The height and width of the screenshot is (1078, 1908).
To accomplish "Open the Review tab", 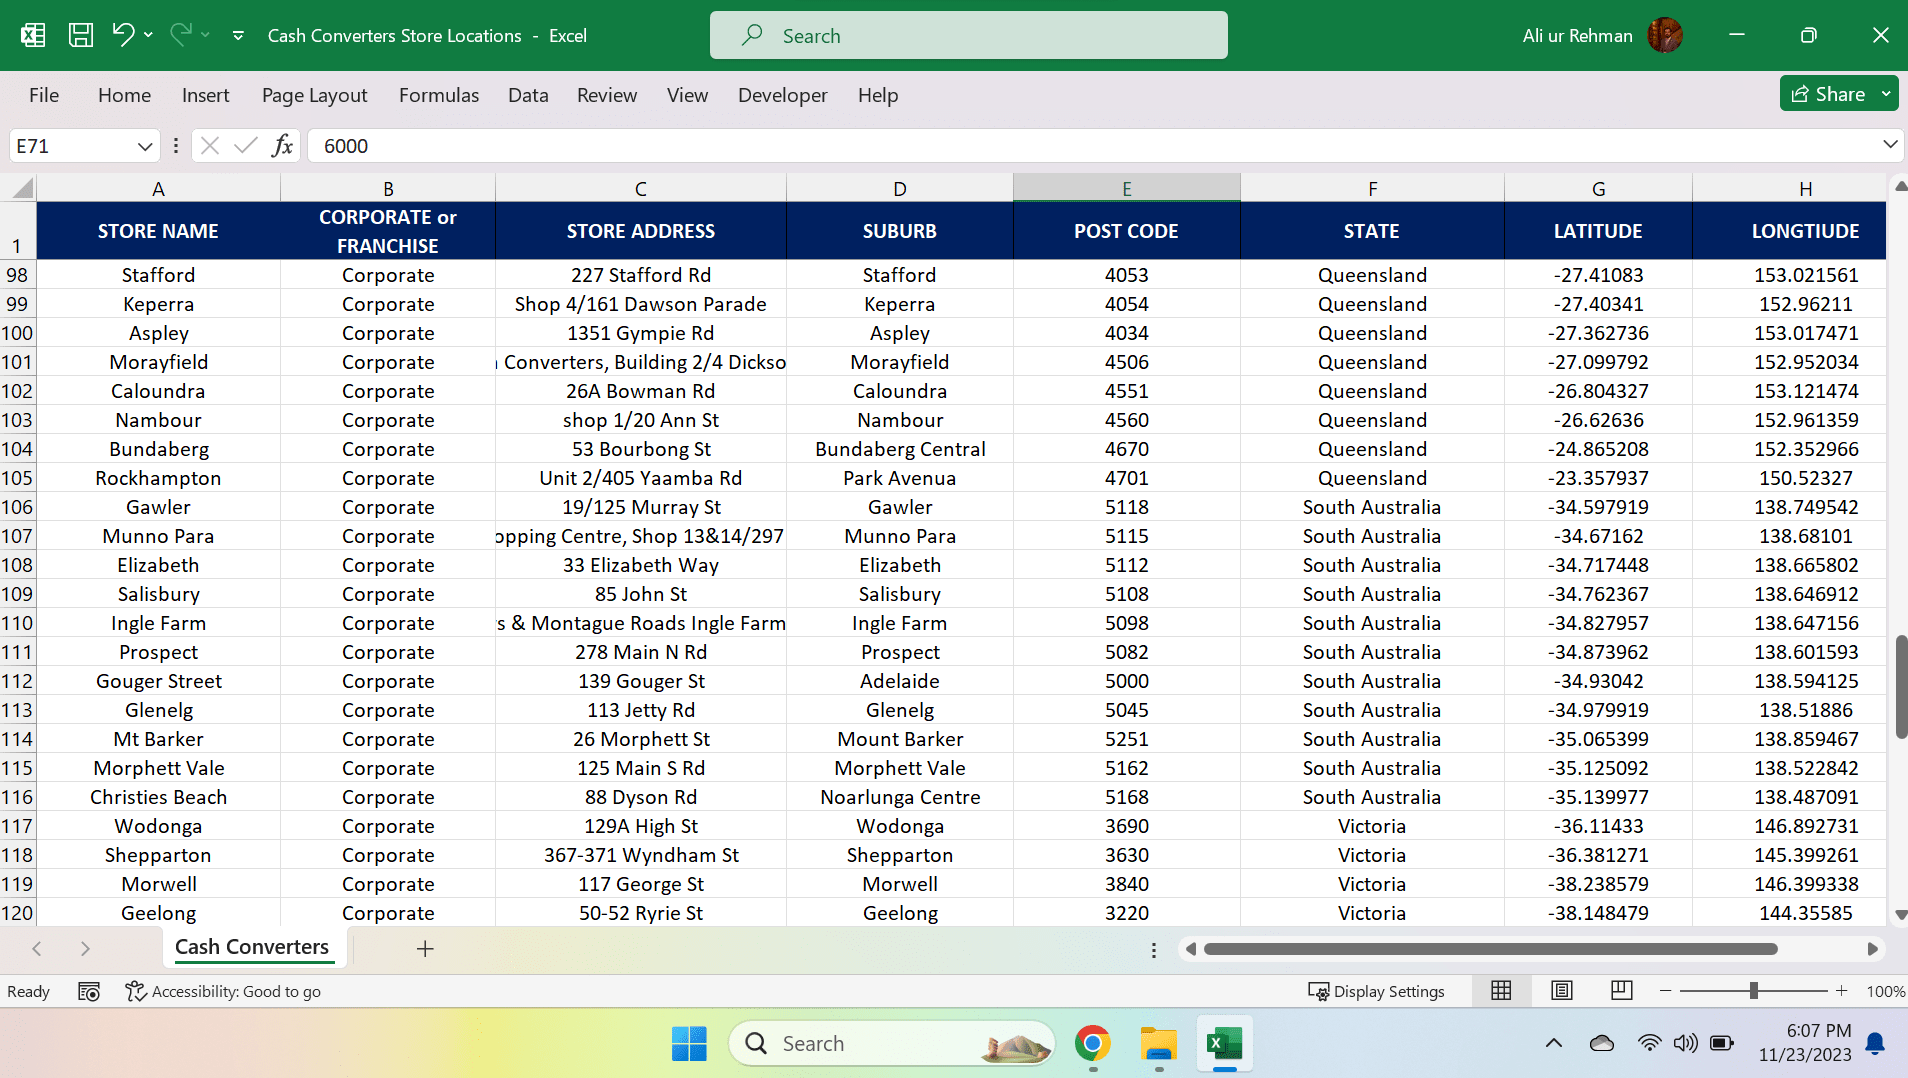I will click(x=606, y=95).
